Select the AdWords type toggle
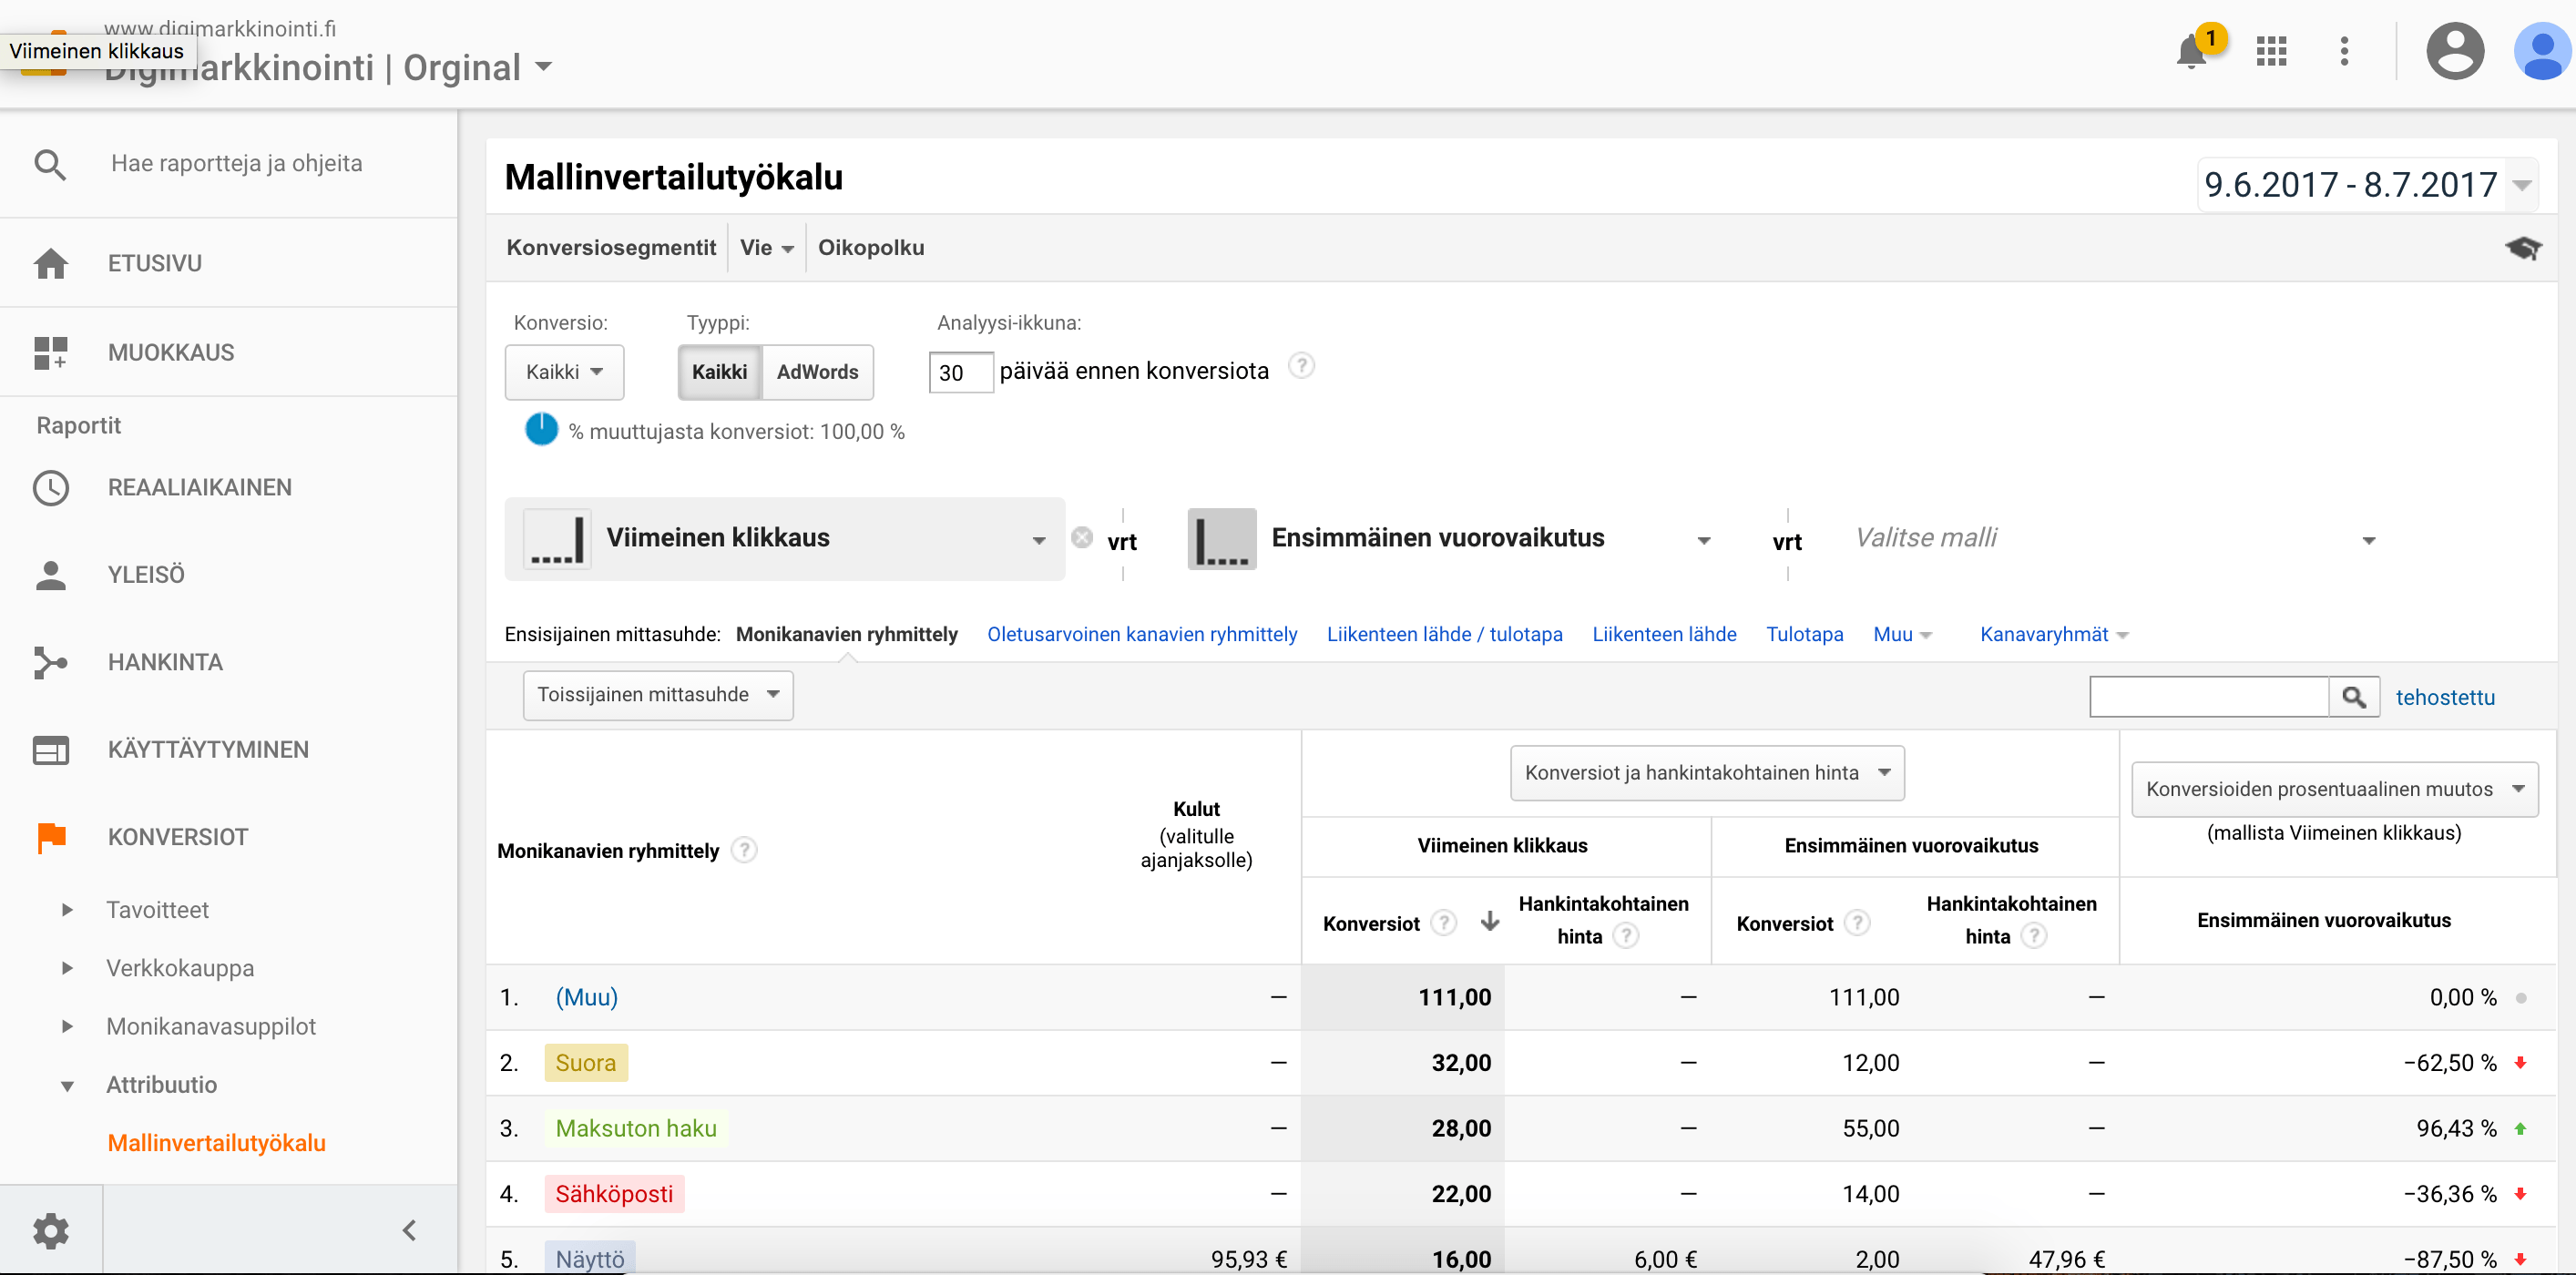 point(817,372)
